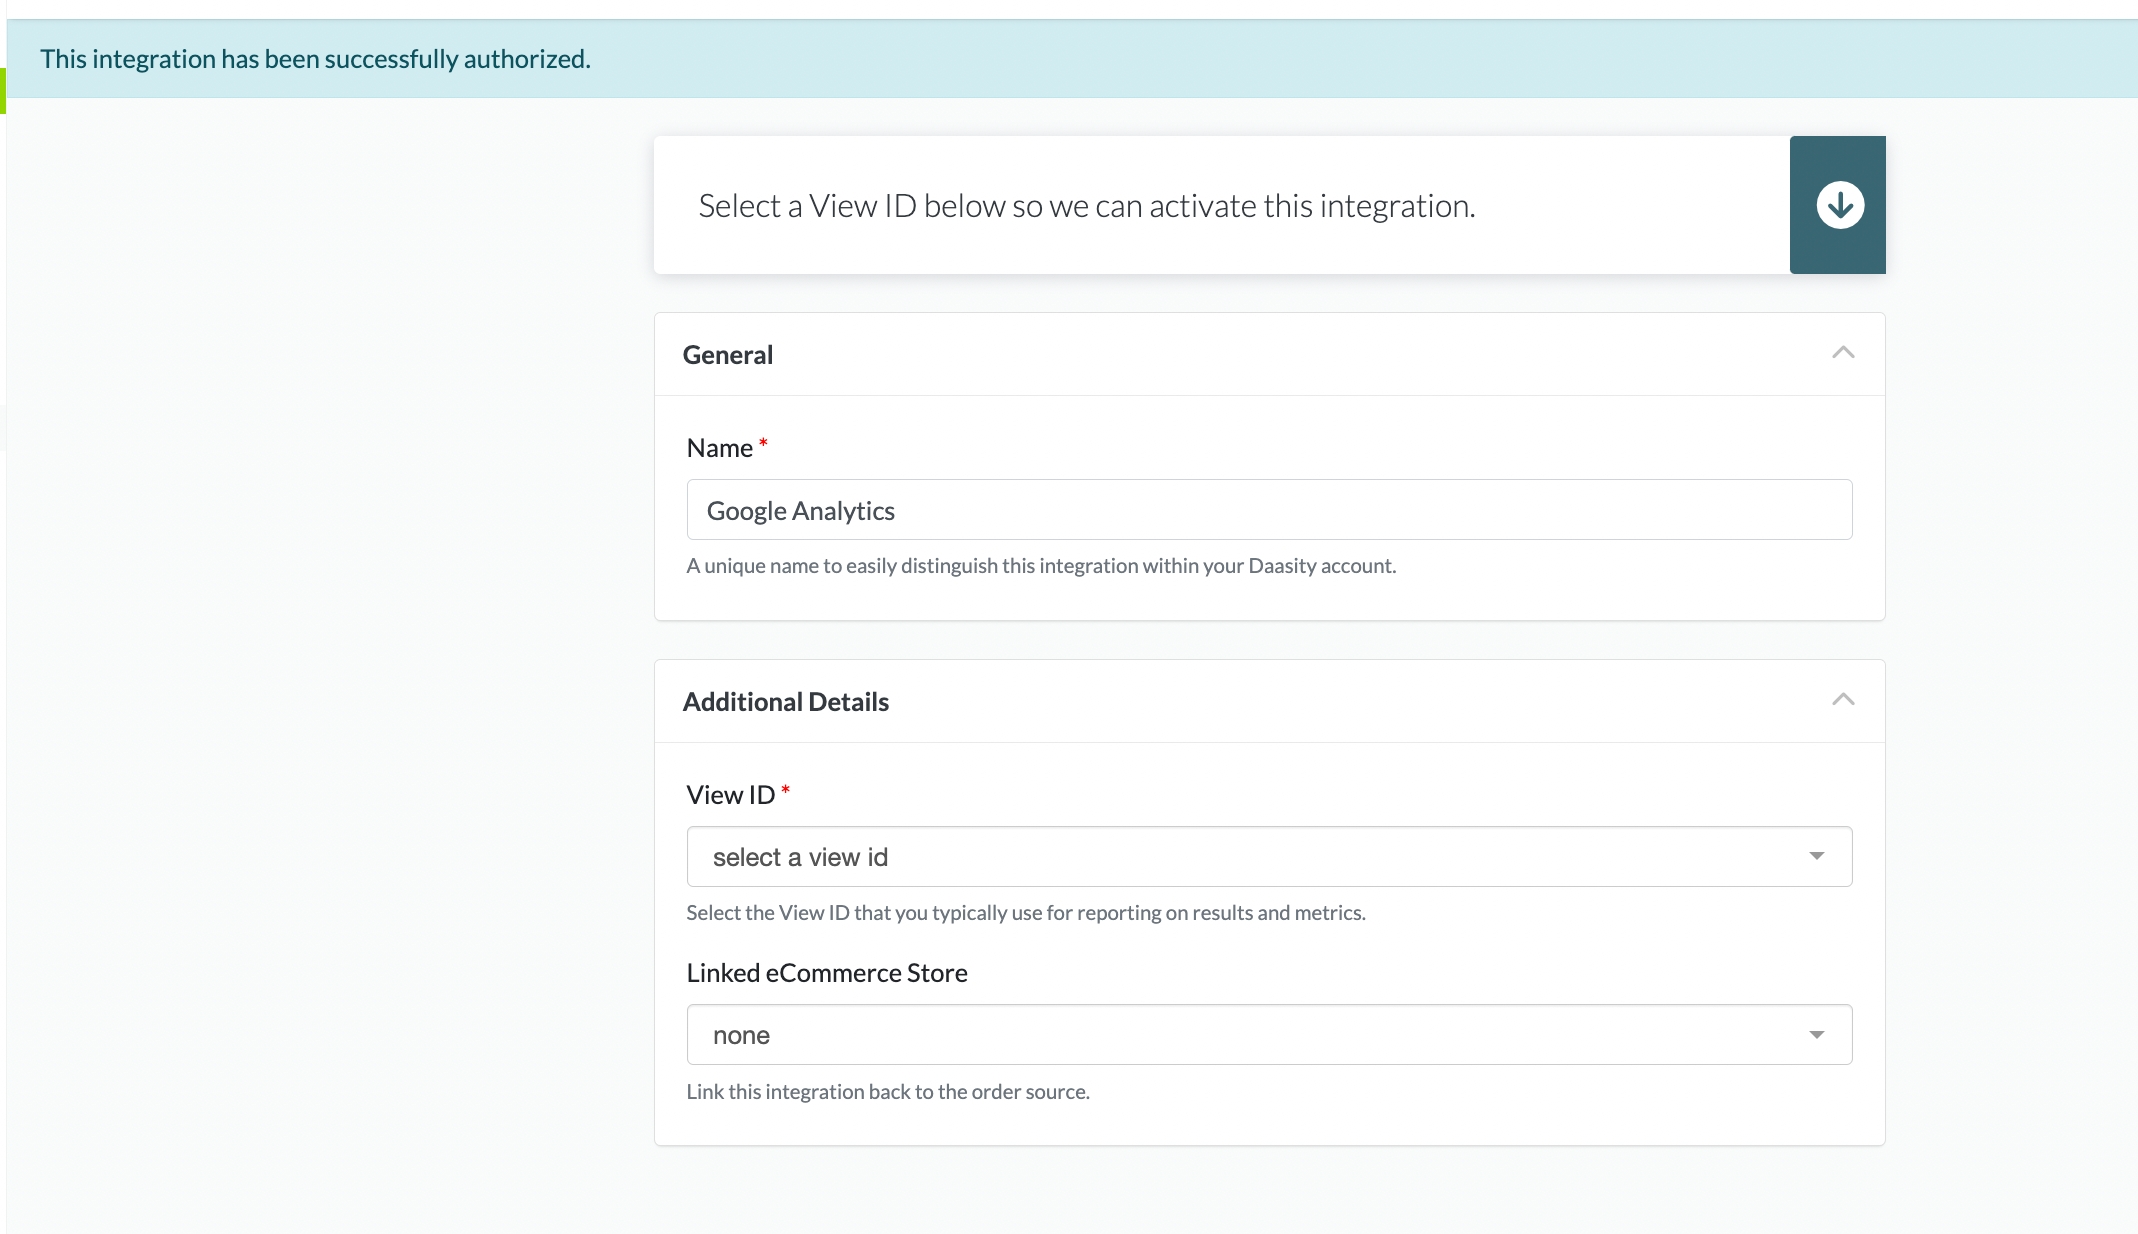Click the Name field label
The height and width of the screenshot is (1234, 2138).
[x=719, y=448]
